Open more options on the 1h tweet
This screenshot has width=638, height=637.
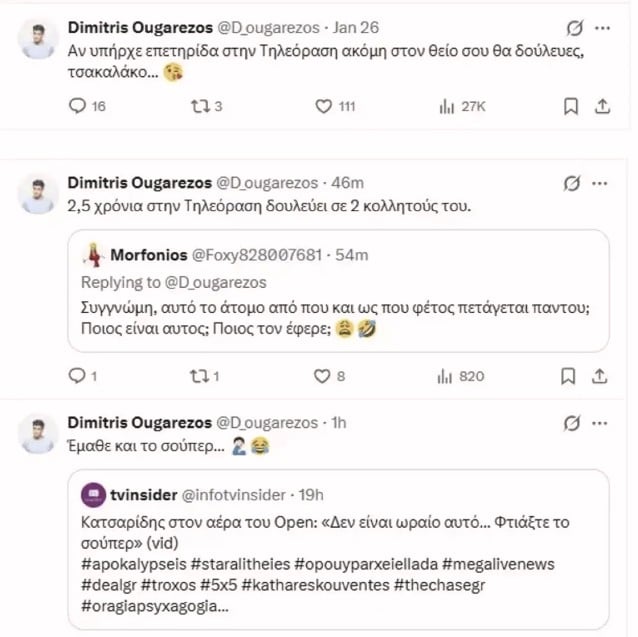click(602, 423)
